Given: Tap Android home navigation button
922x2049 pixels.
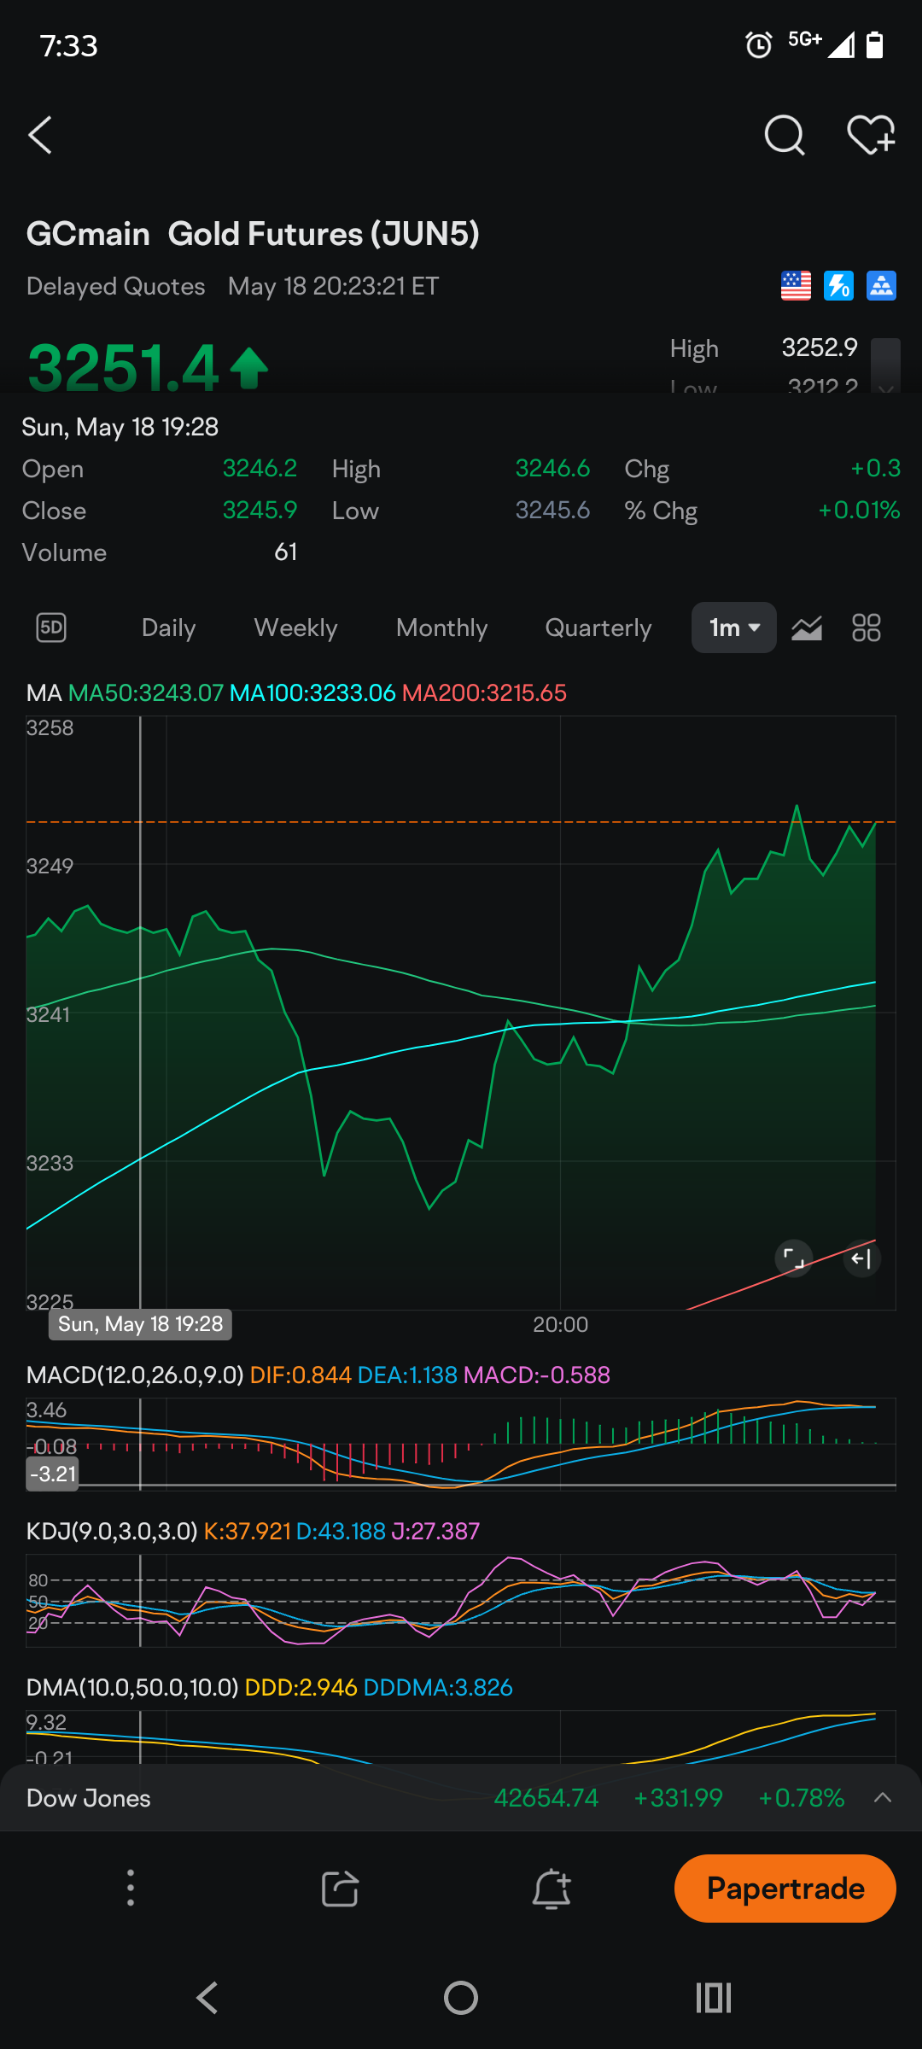Looking at the screenshot, I should click(x=461, y=1998).
